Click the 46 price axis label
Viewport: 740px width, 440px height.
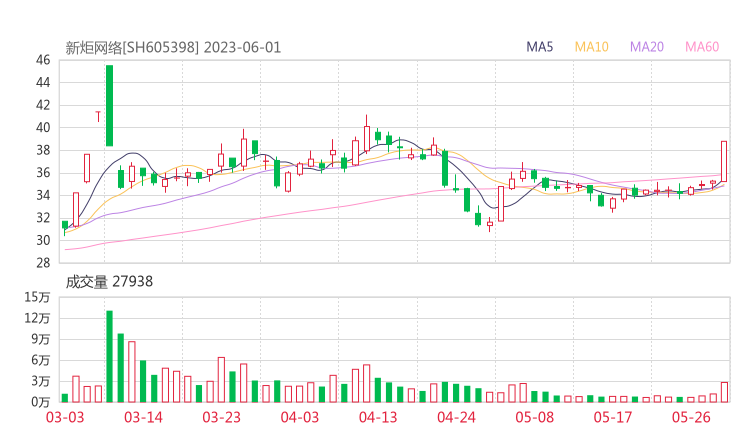tap(43, 60)
